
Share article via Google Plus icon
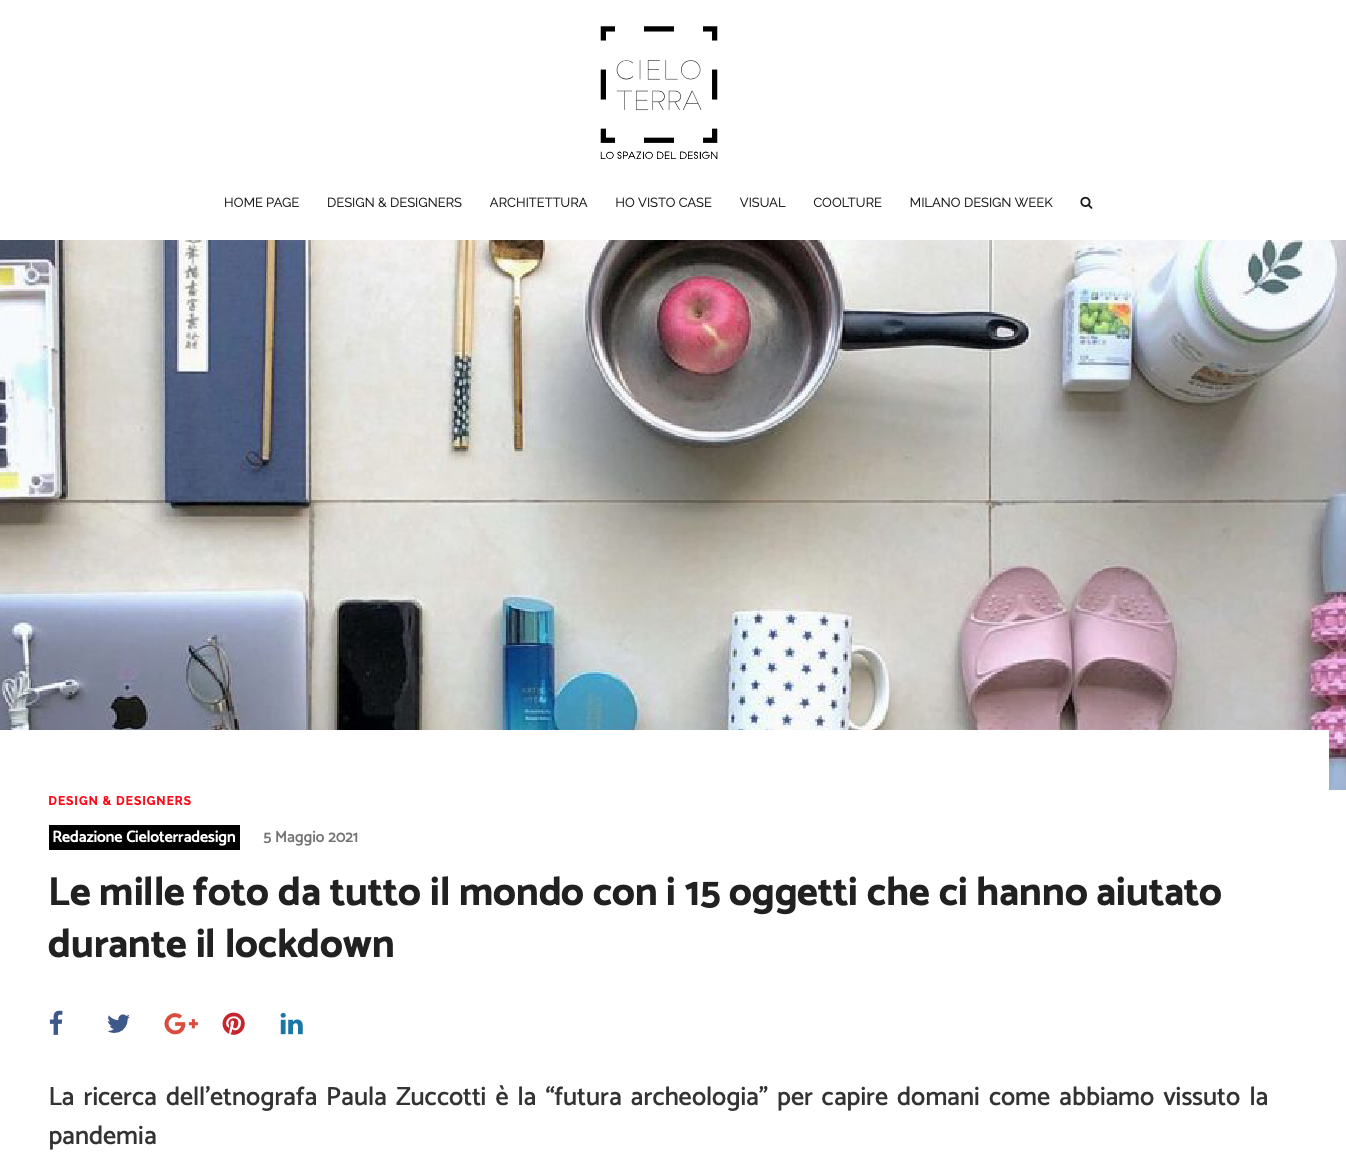point(181,1024)
